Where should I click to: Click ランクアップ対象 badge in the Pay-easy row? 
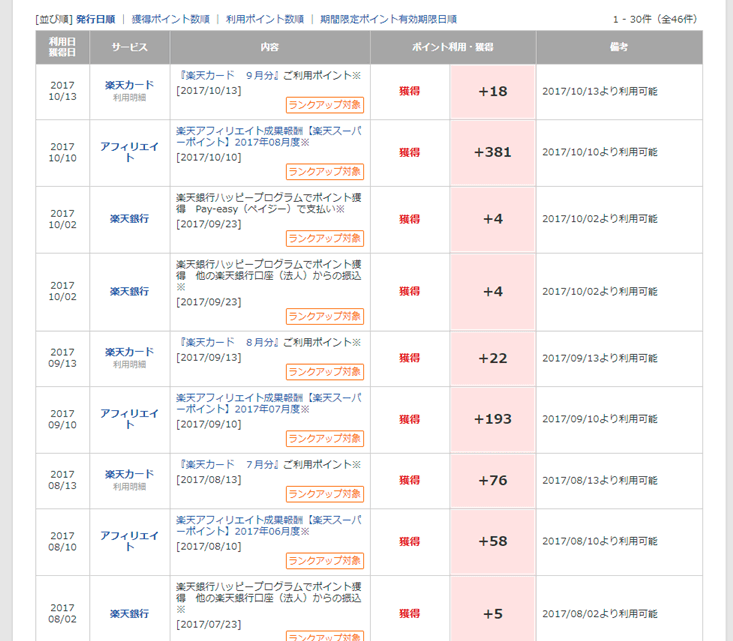(325, 238)
